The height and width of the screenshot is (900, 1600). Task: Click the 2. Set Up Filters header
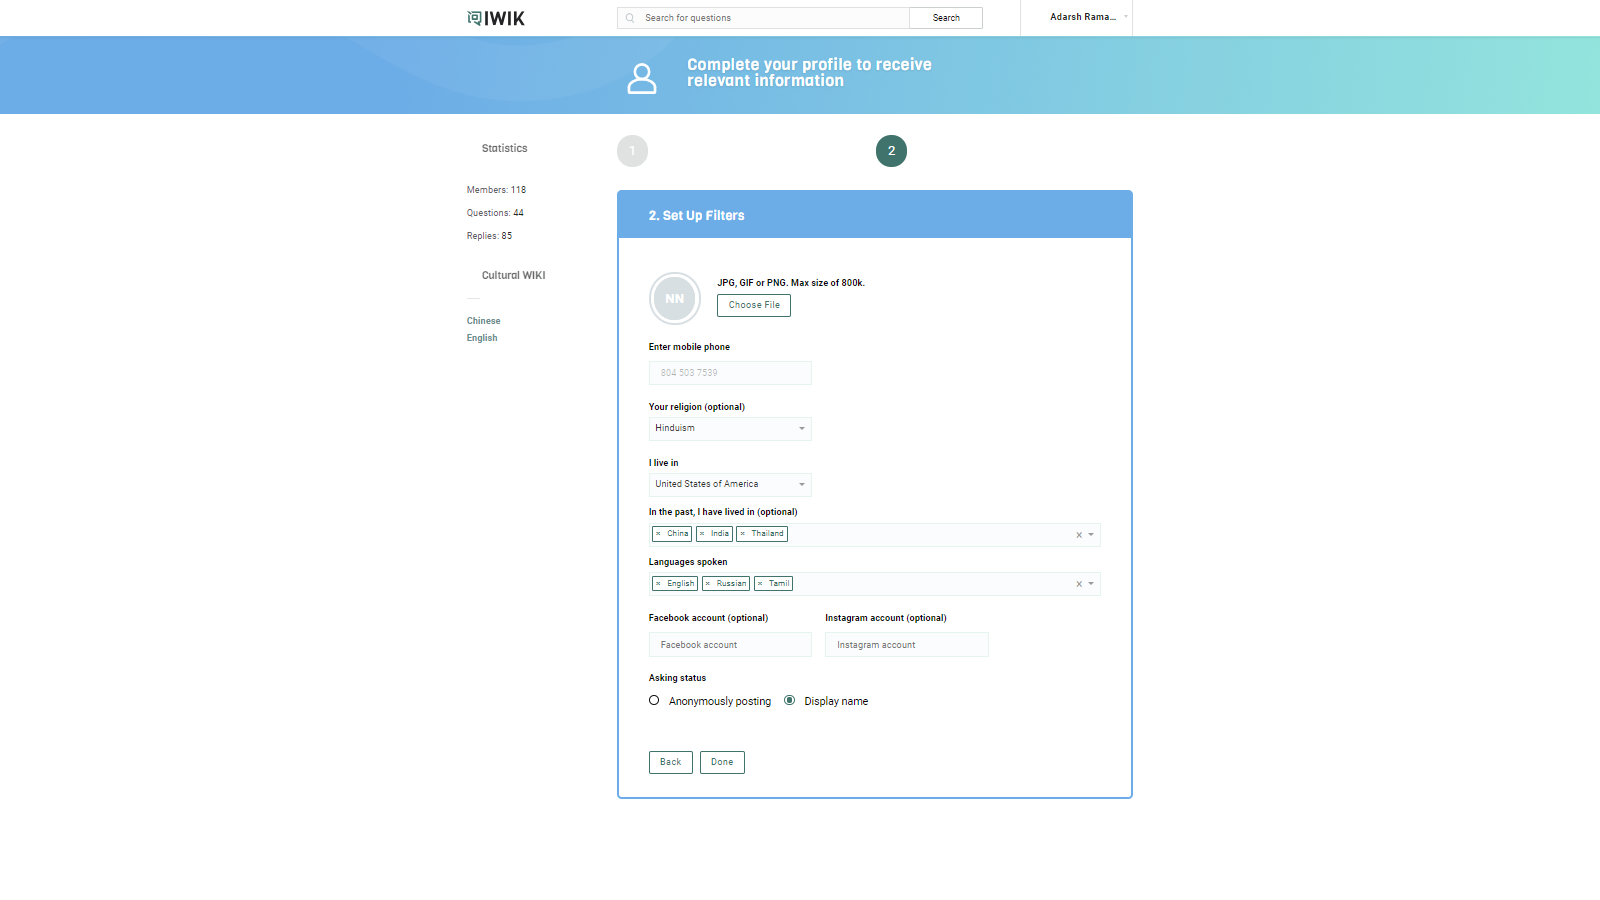point(696,215)
